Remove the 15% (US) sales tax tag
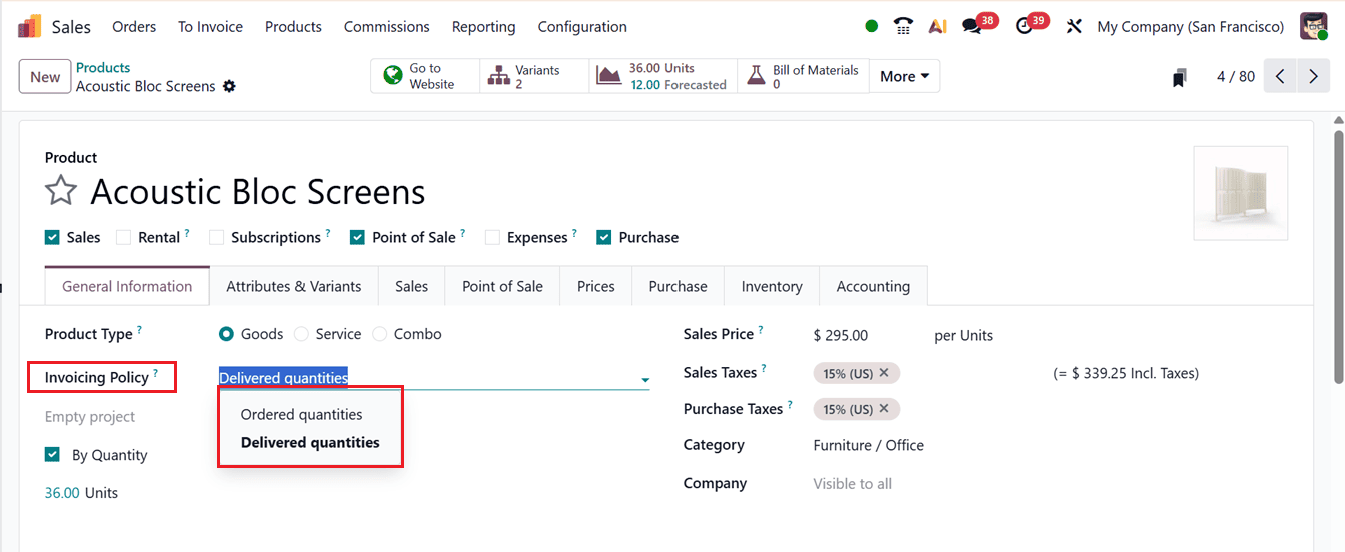The image size is (1345, 552). (x=884, y=373)
